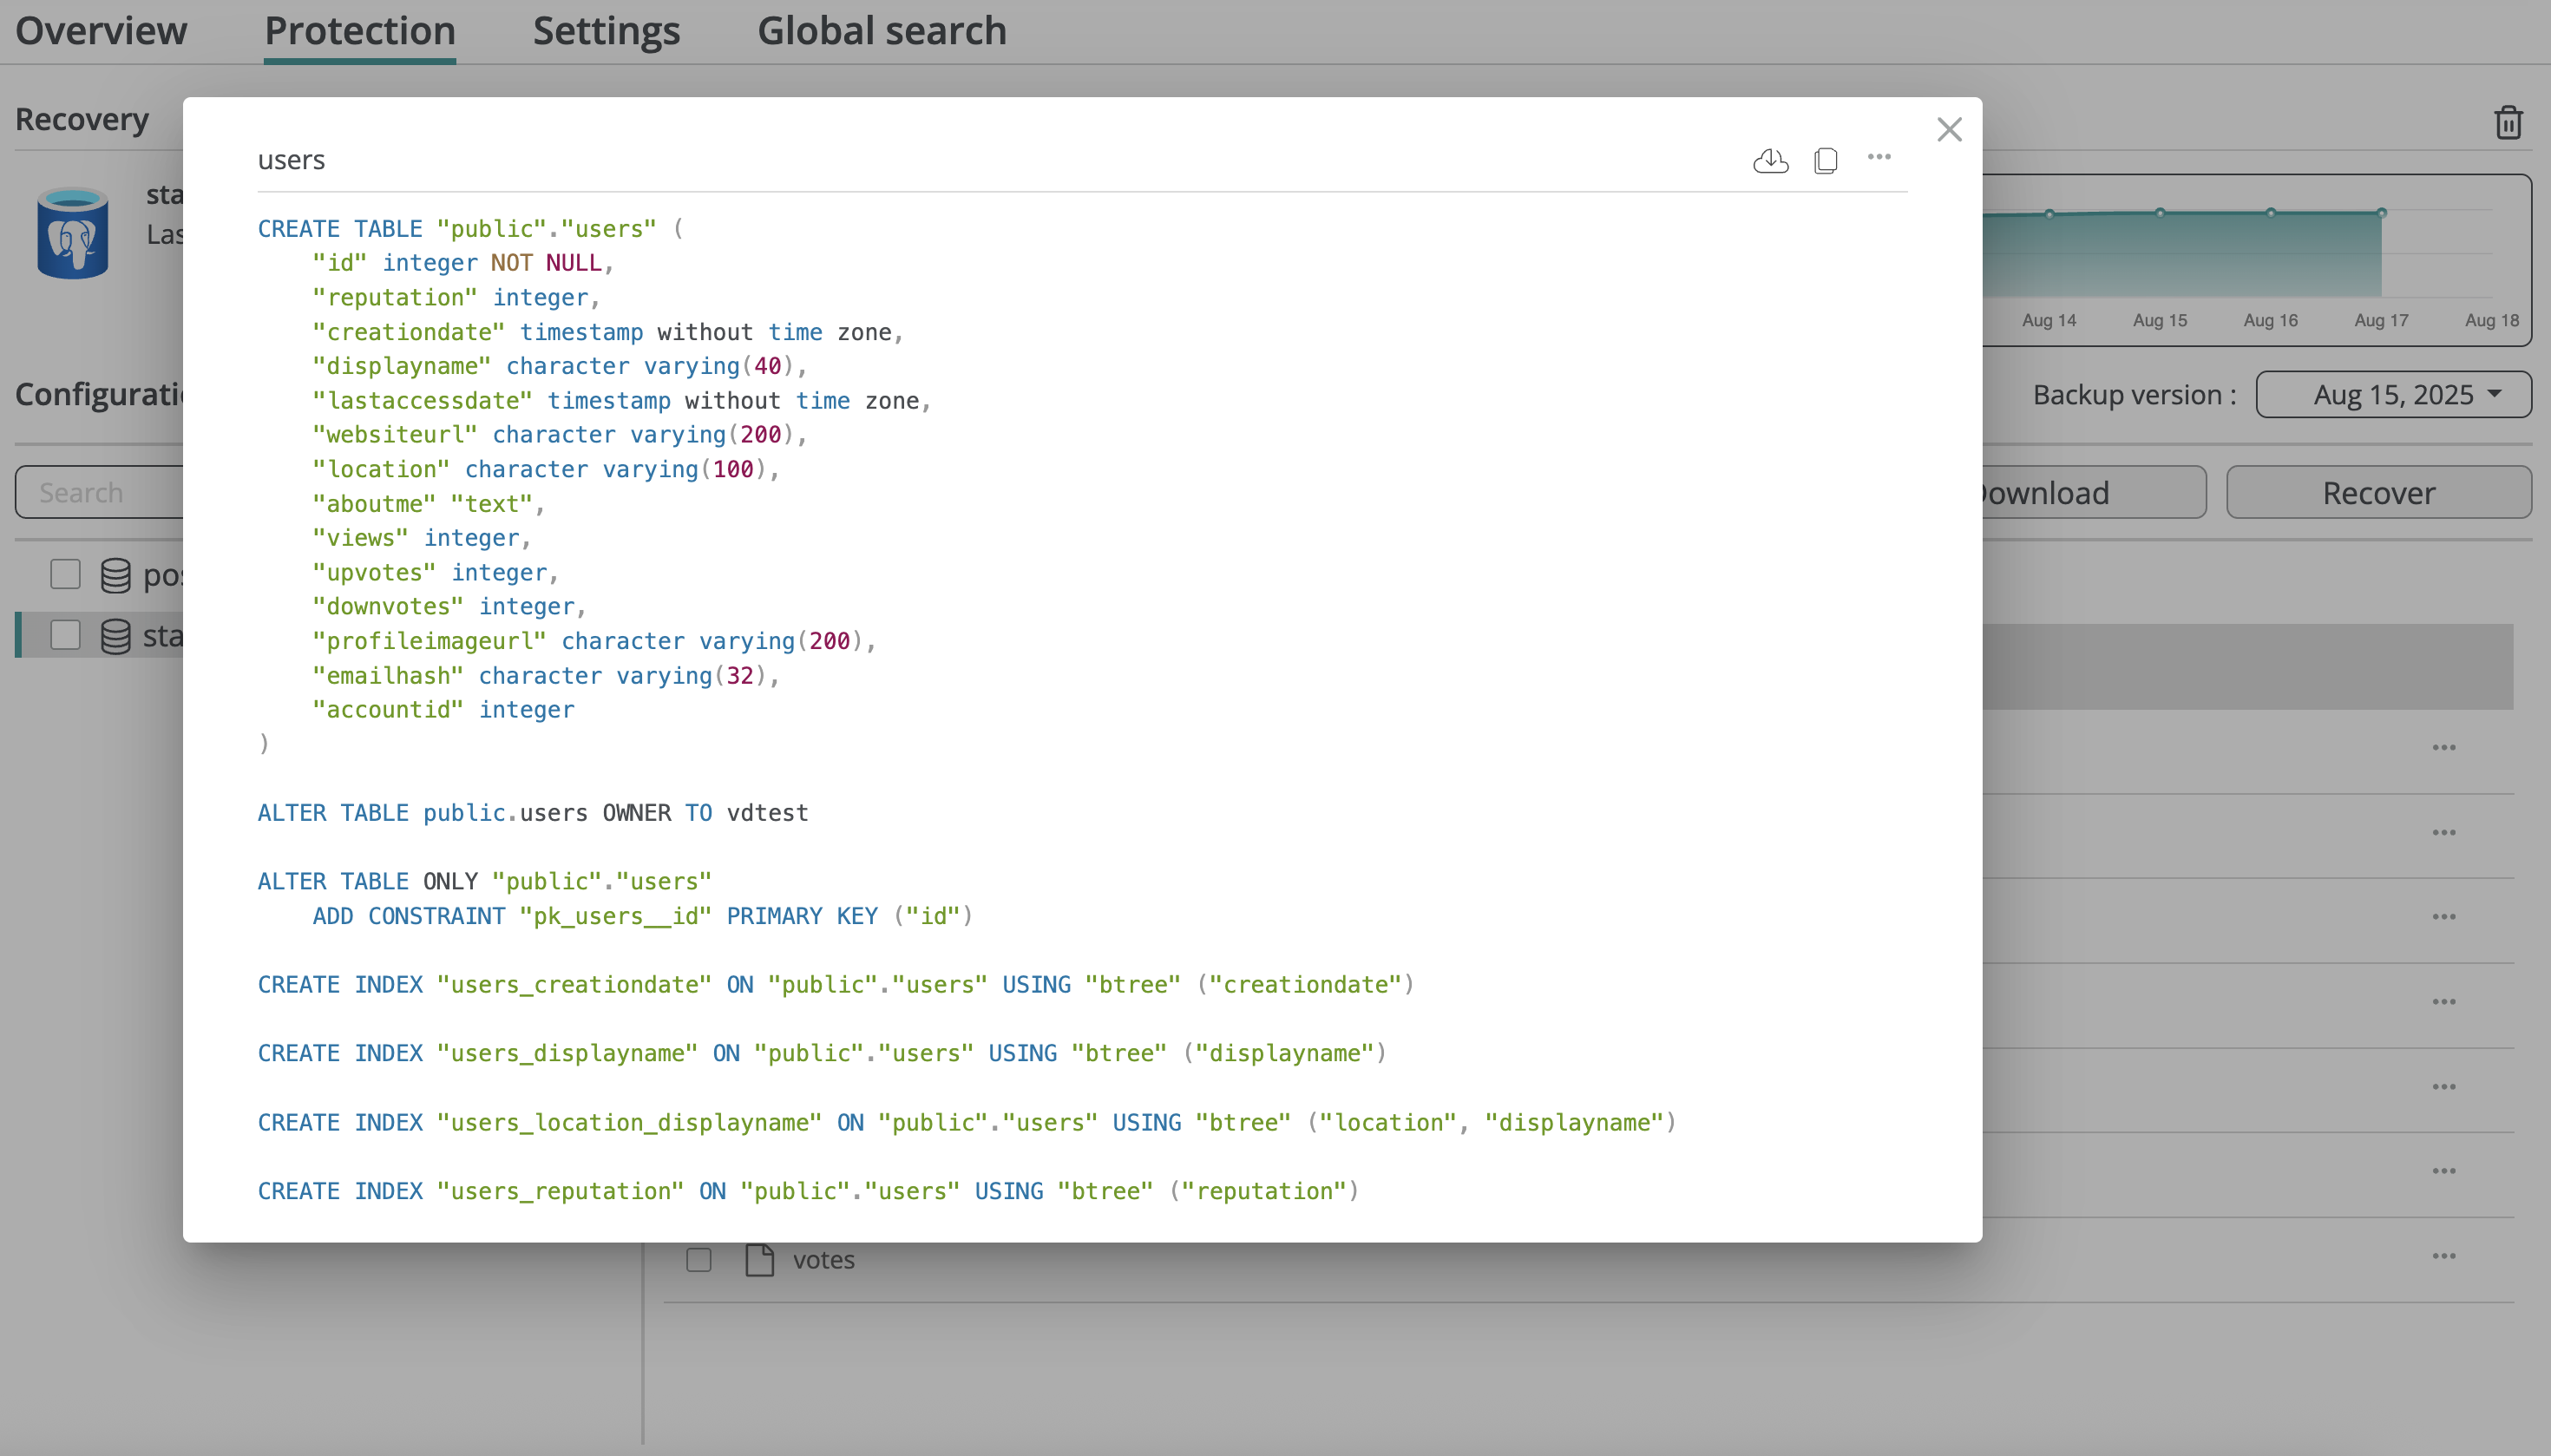Screen dimensions: 2551x1456
Task: Close the users schema dialog
Action: (x=1949, y=129)
